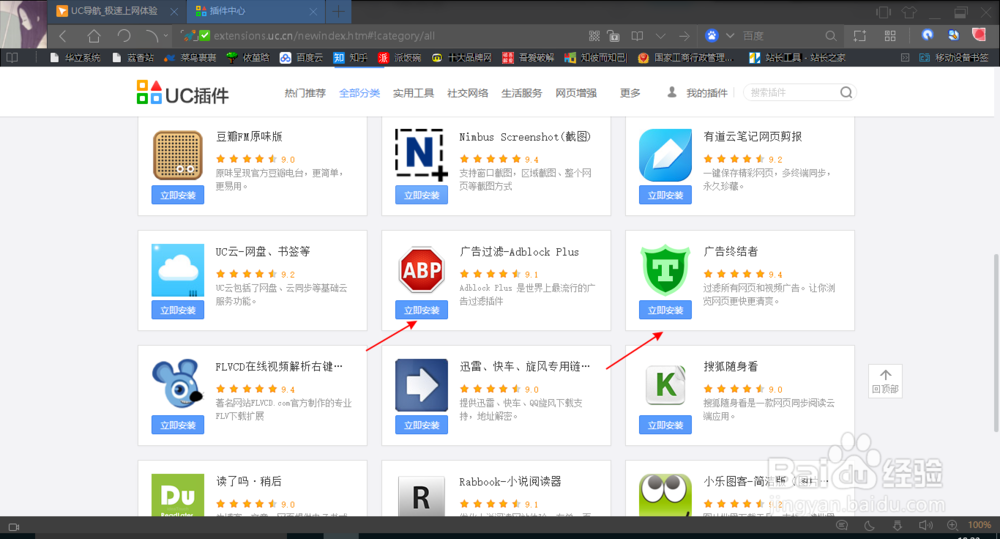Switch to the 插件中心 tab
The image size is (1000, 539).
tap(255, 11)
